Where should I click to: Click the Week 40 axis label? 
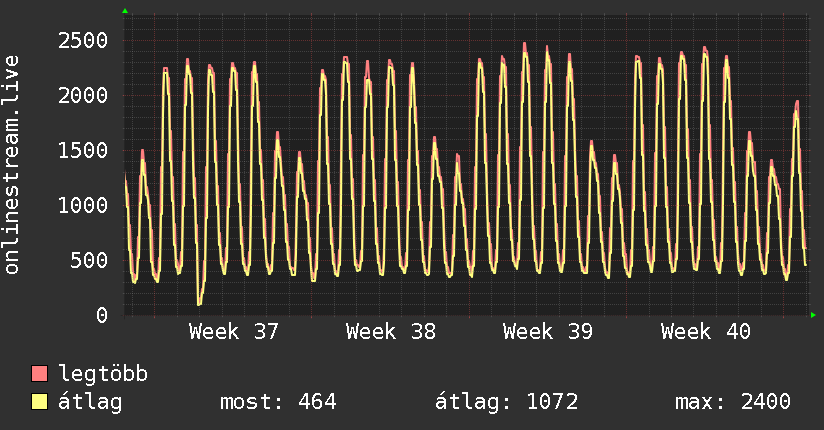click(x=705, y=332)
